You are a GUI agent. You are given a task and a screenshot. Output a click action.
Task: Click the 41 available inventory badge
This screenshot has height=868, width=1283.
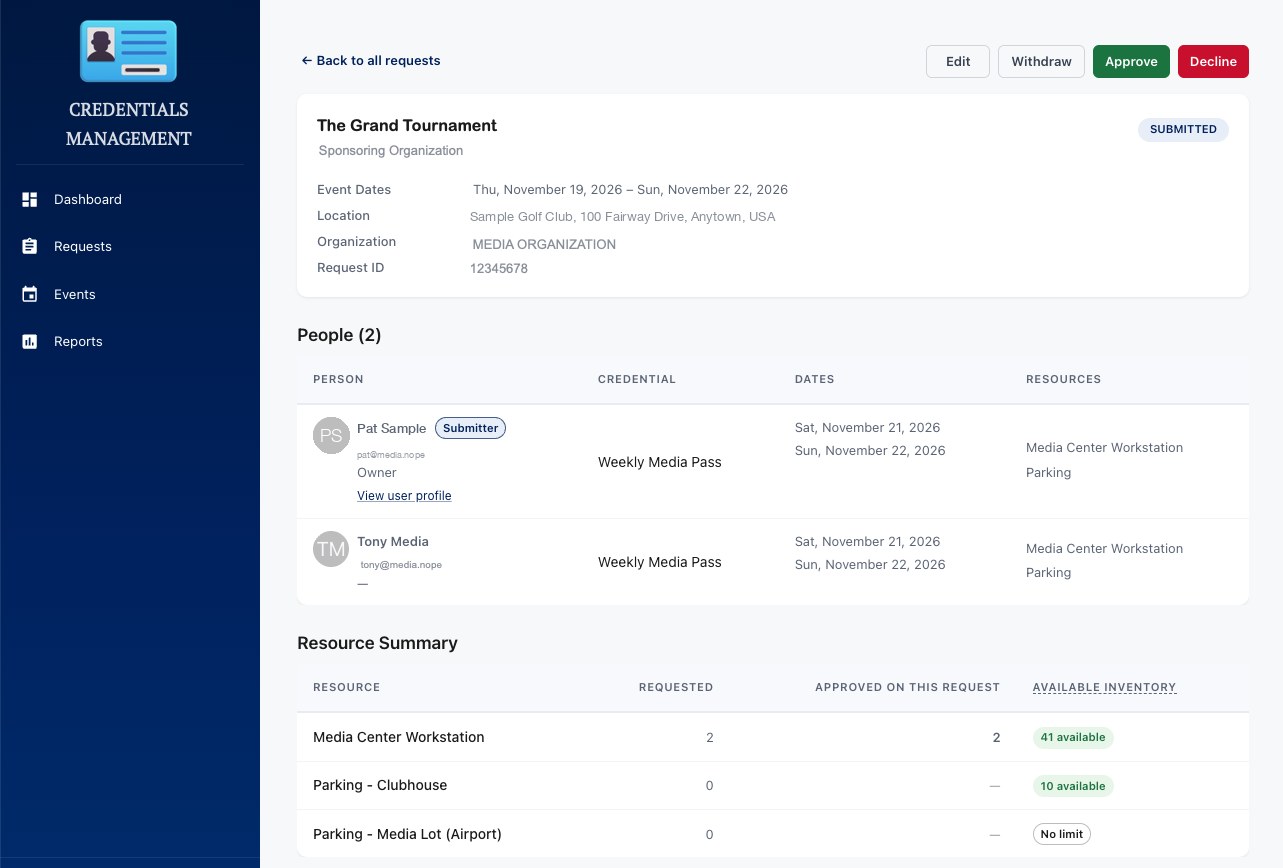point(1073,738)
